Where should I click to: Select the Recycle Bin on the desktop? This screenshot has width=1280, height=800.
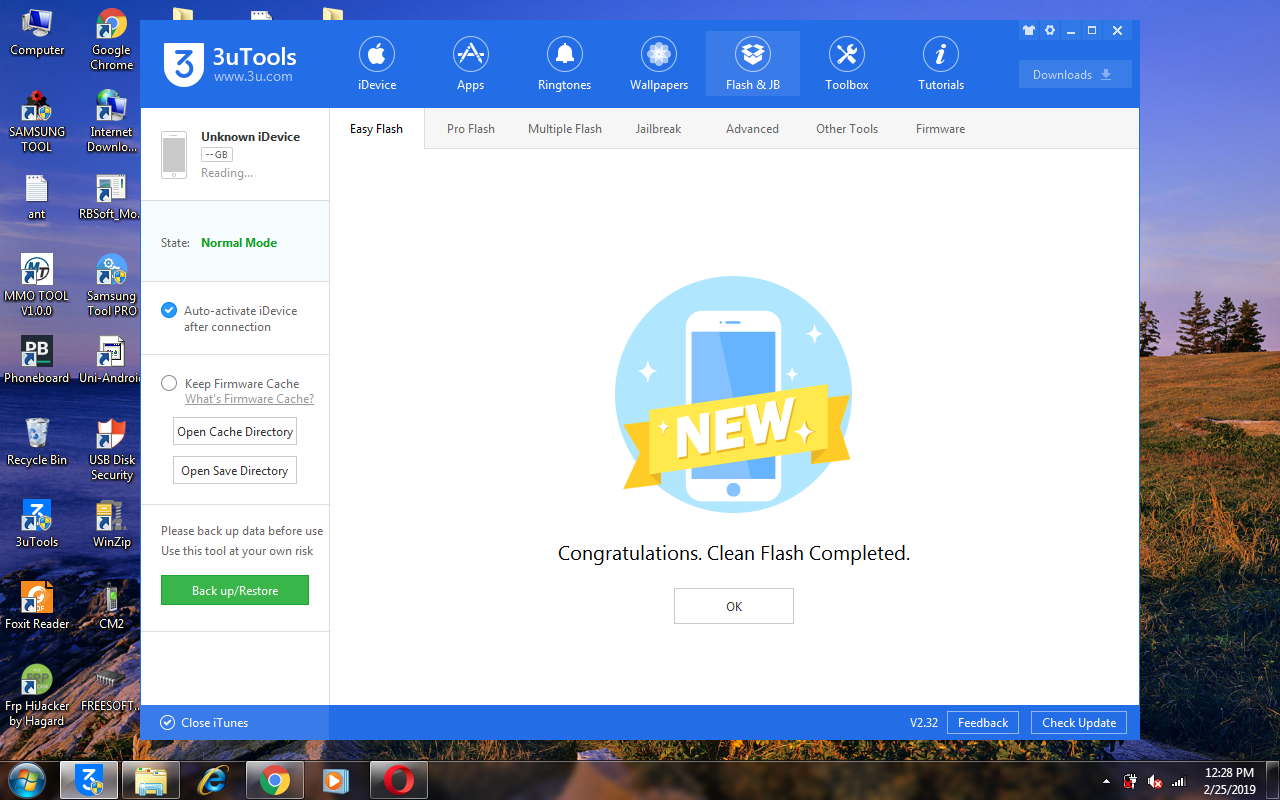pos(37,442)
